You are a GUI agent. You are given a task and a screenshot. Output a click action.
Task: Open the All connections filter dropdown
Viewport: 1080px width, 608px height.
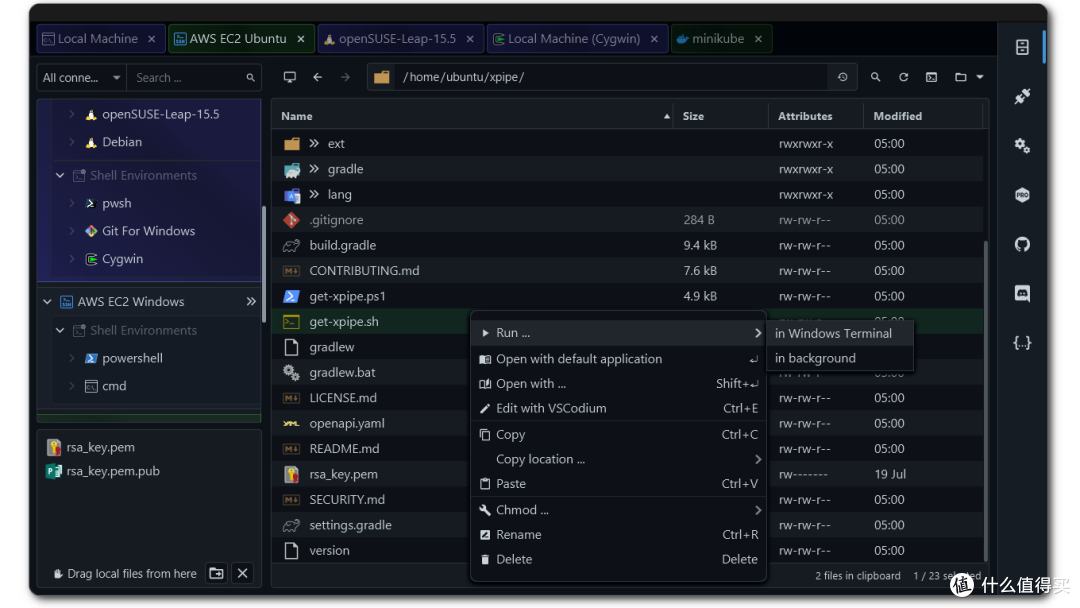pyautogui.click(x=81, y=78)
